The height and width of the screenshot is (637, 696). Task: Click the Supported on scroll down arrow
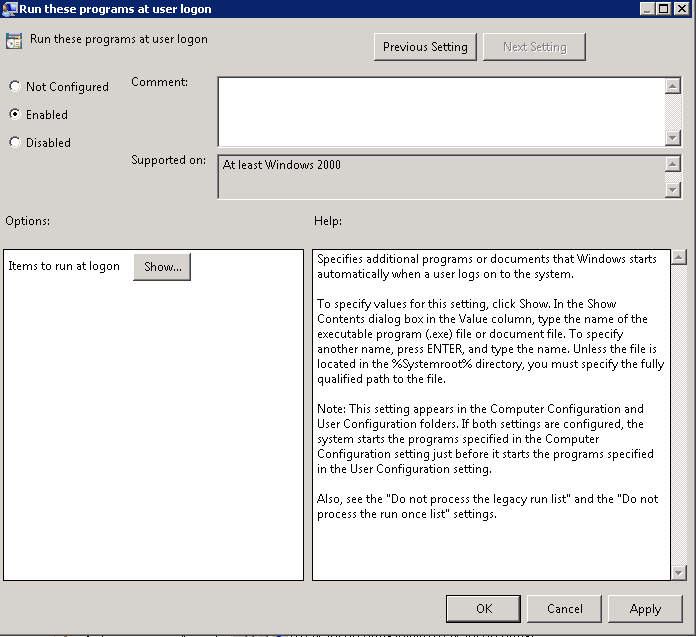coord(673,190)
